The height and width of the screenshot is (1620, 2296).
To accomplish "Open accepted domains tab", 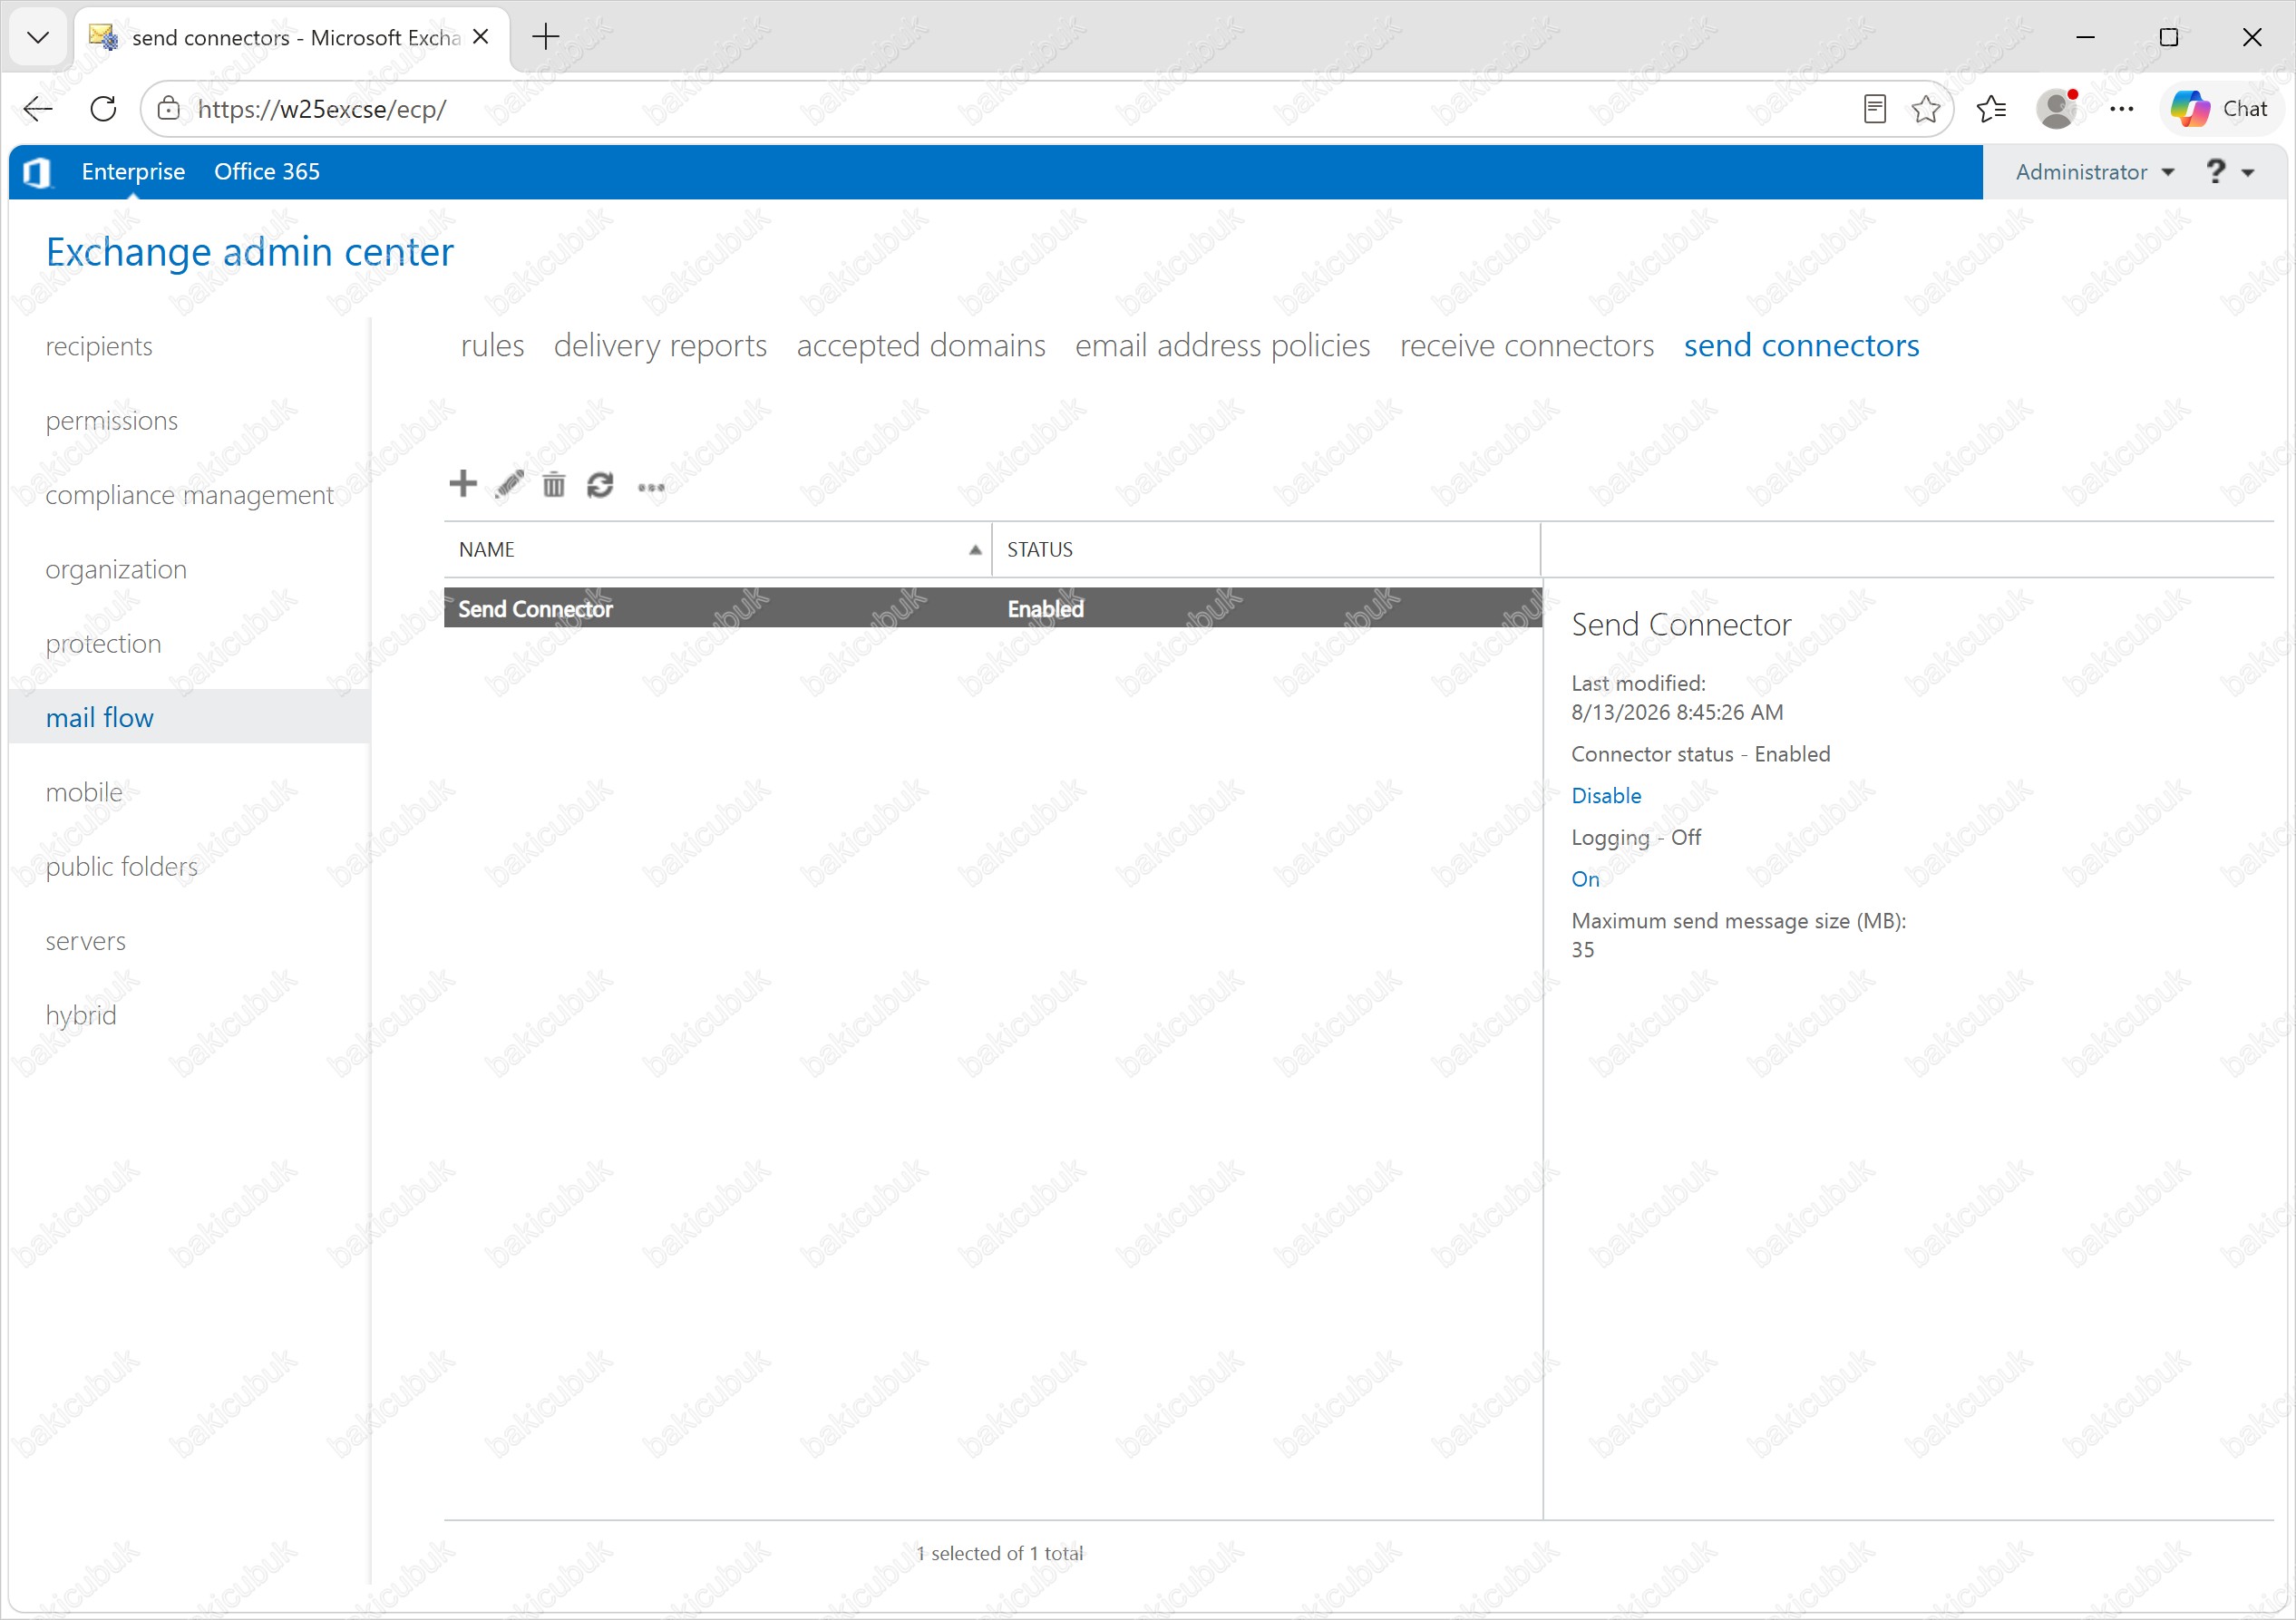I will [921, 346].
